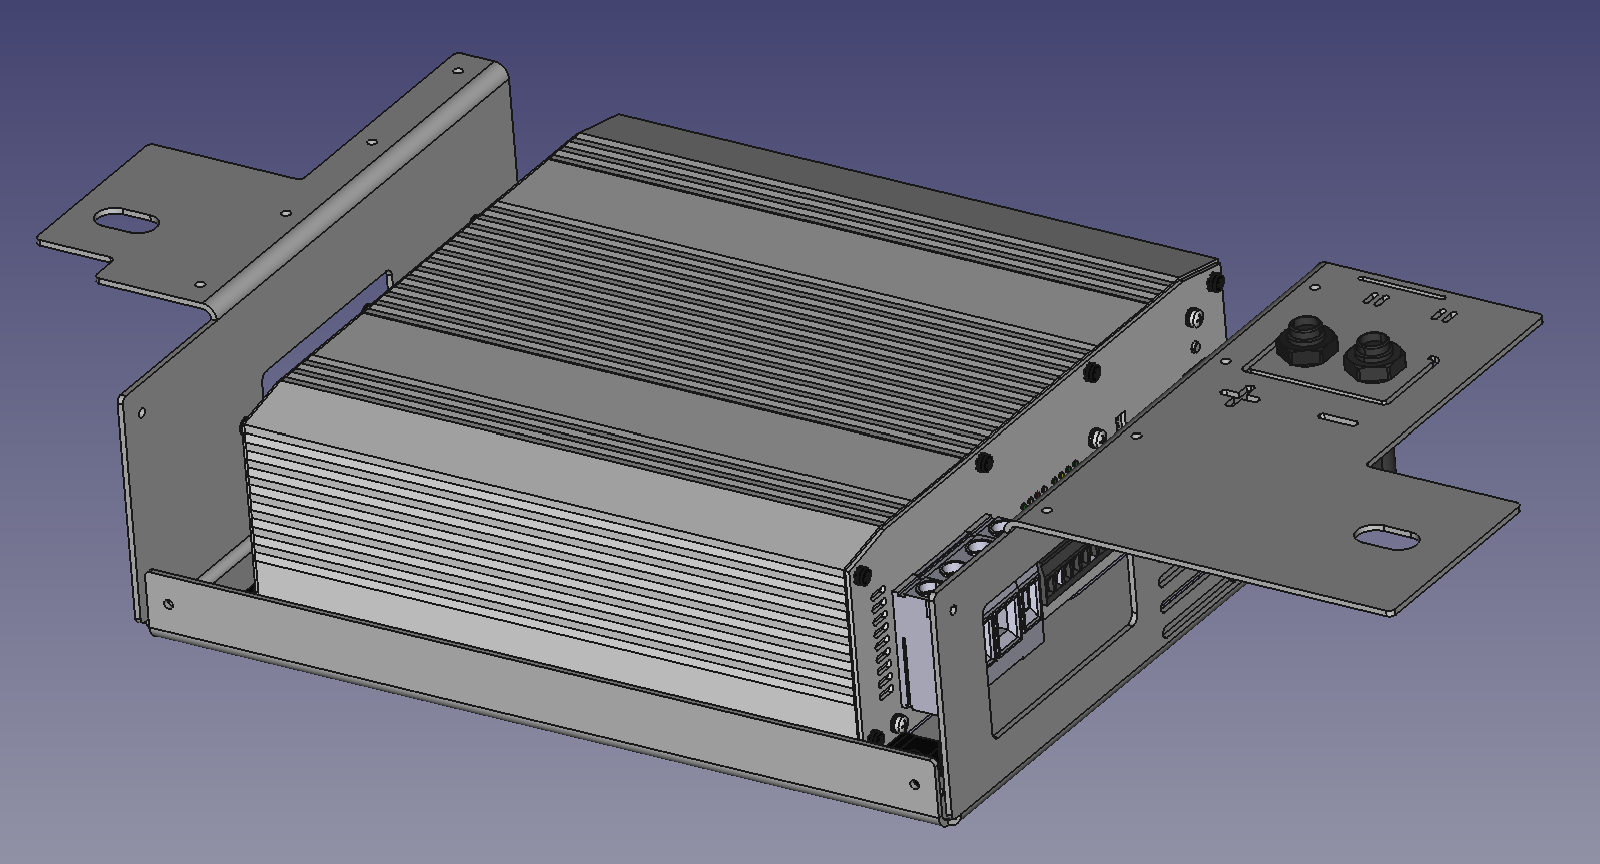Select the small hole at front lip's left end
1600x864 pixels.
pyautogui.click(x=167, y=604)
